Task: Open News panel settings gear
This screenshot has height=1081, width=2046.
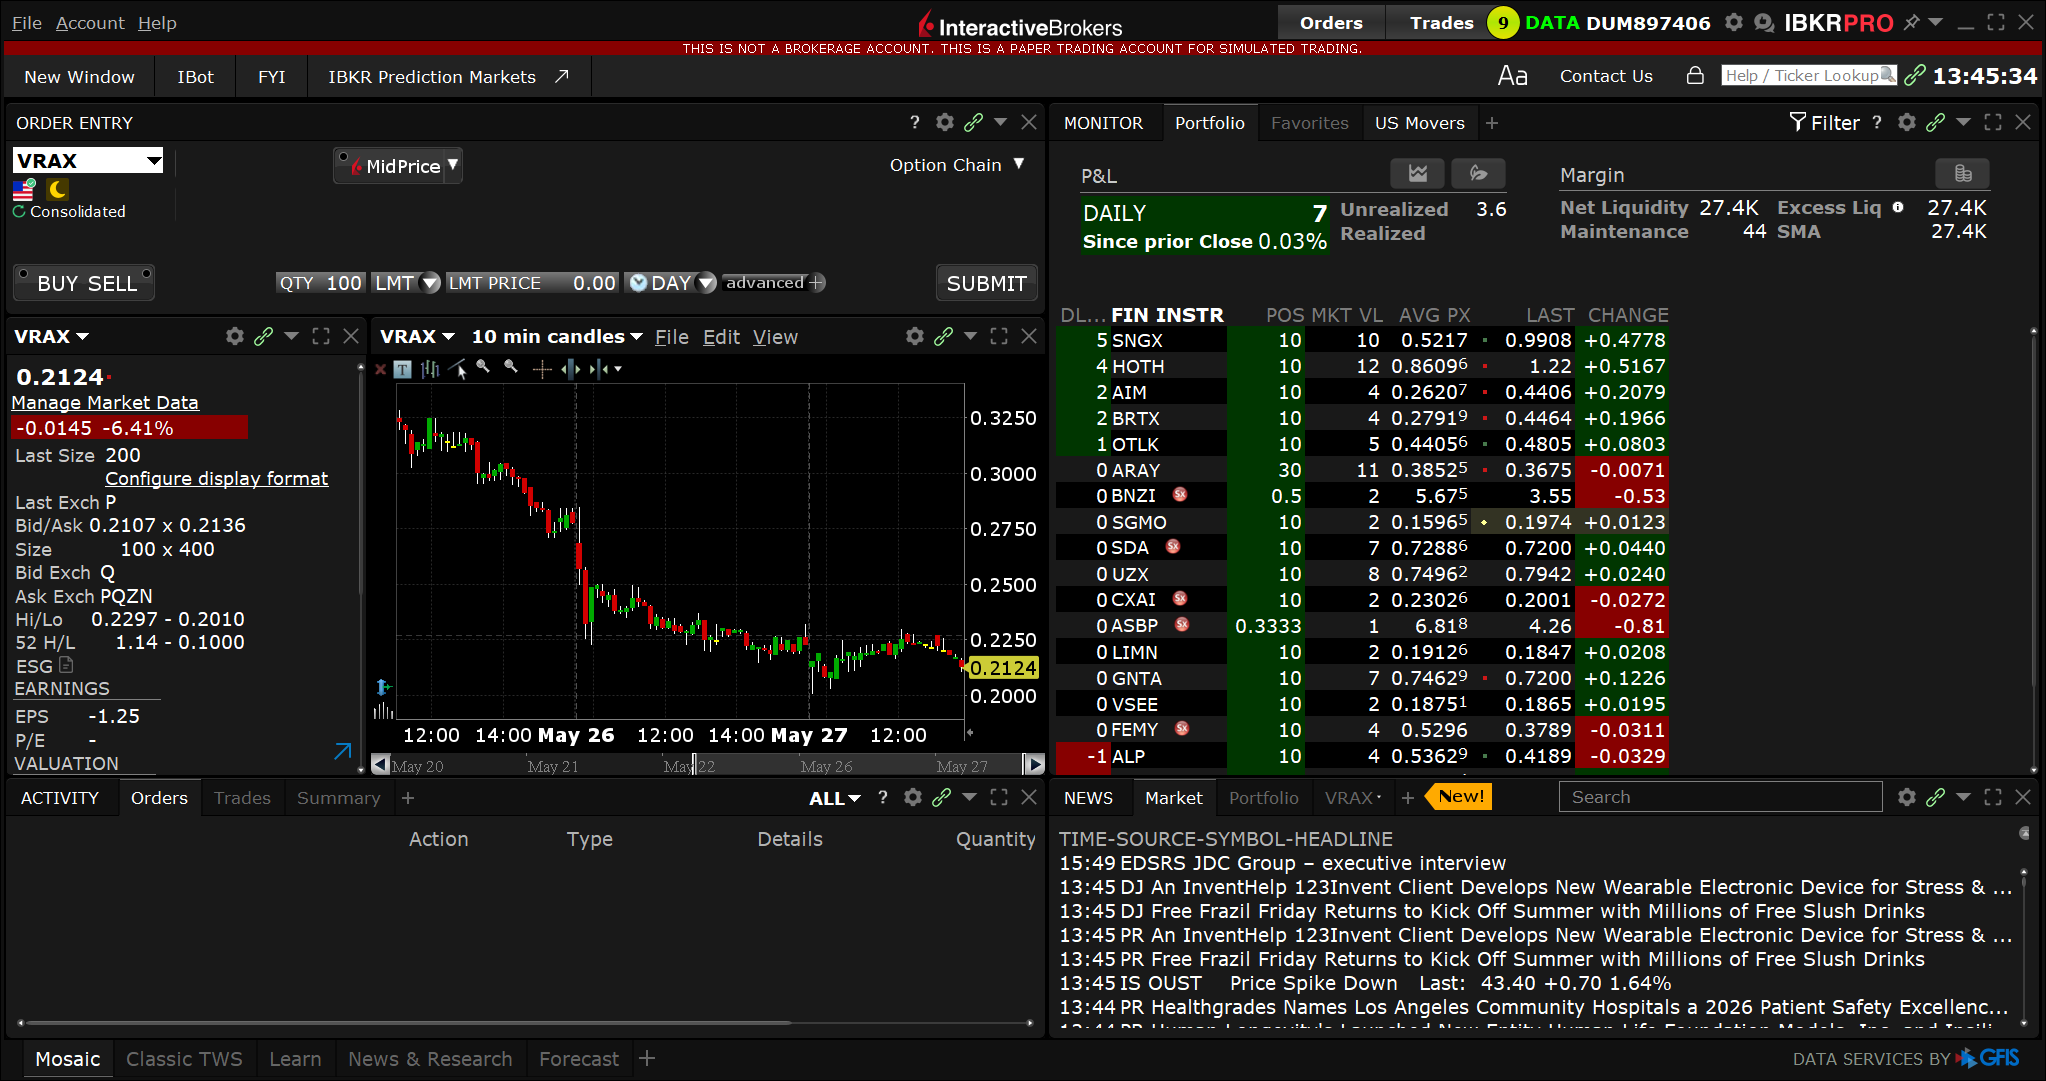Action: (x=1906, y=797)
